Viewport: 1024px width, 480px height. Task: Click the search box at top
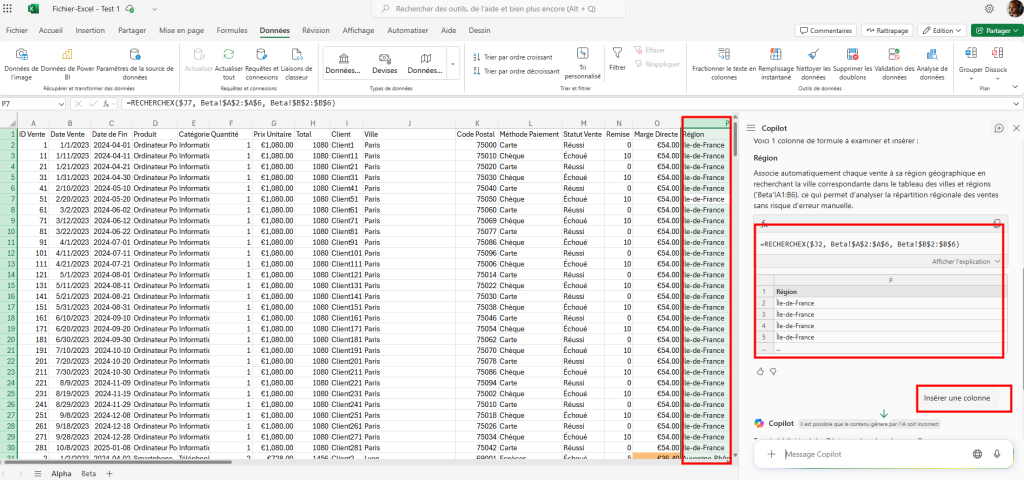click(x=498, y=9)
